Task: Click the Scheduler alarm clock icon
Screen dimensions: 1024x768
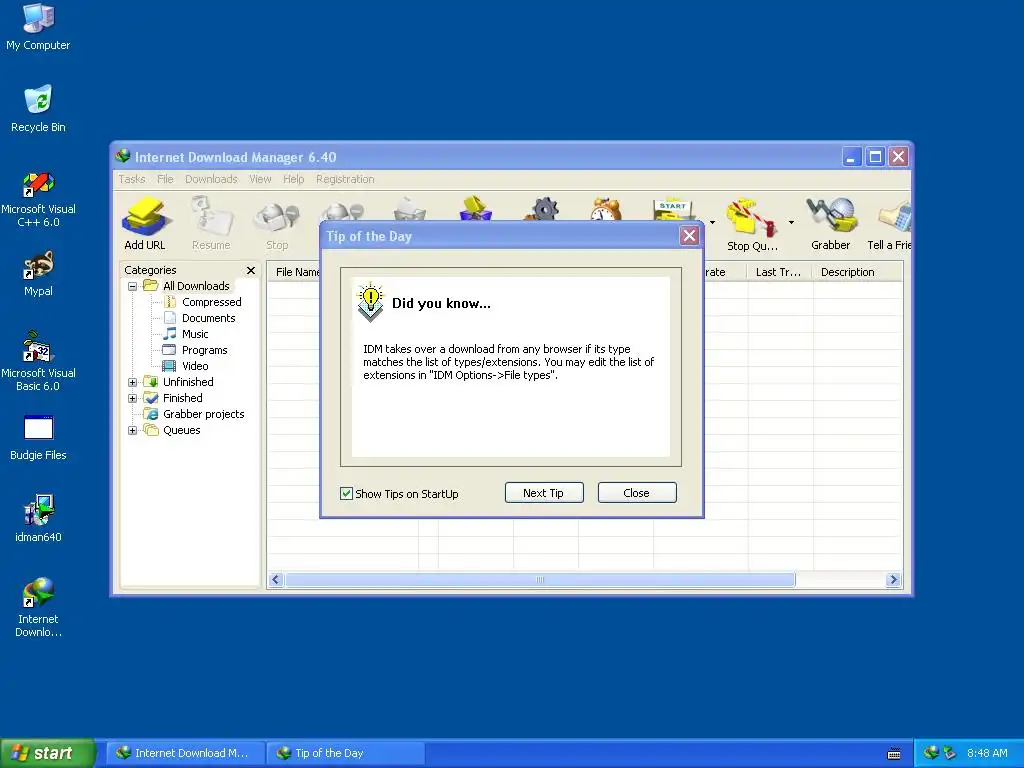Action: tap(606, 209)
